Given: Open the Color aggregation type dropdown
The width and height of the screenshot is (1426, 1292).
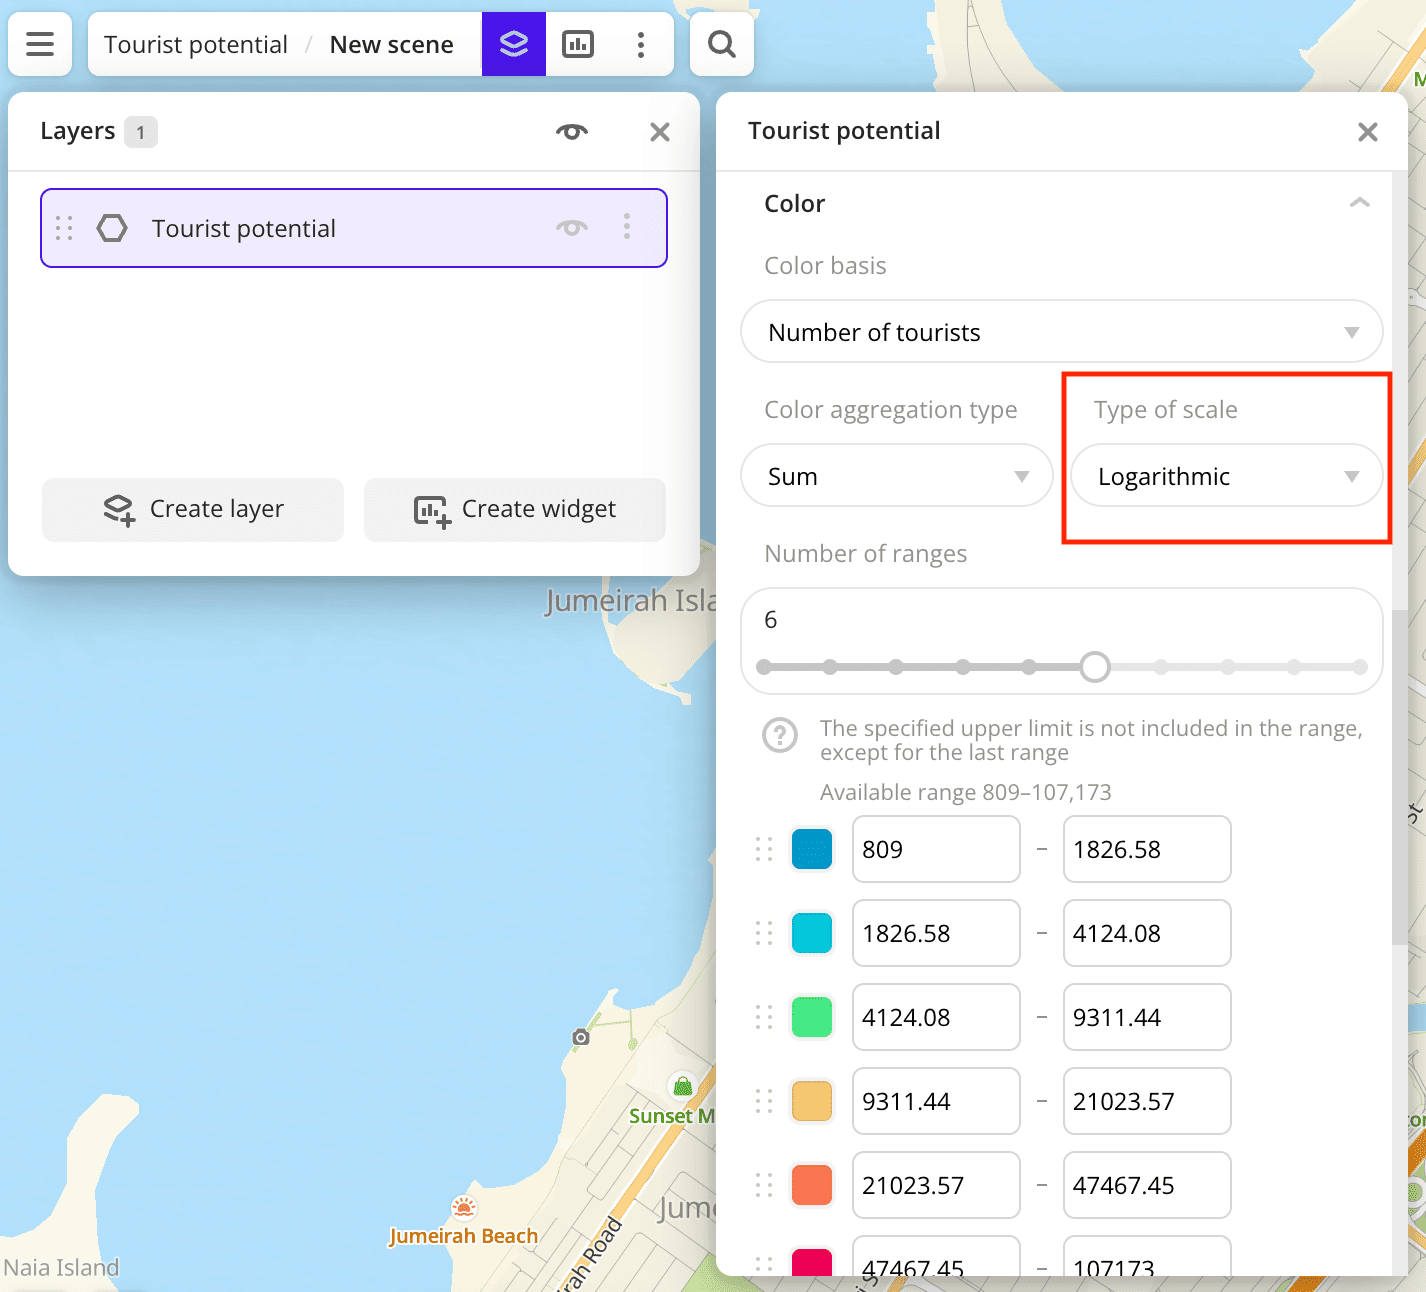Looking at the screenshot, I should 896,476.
